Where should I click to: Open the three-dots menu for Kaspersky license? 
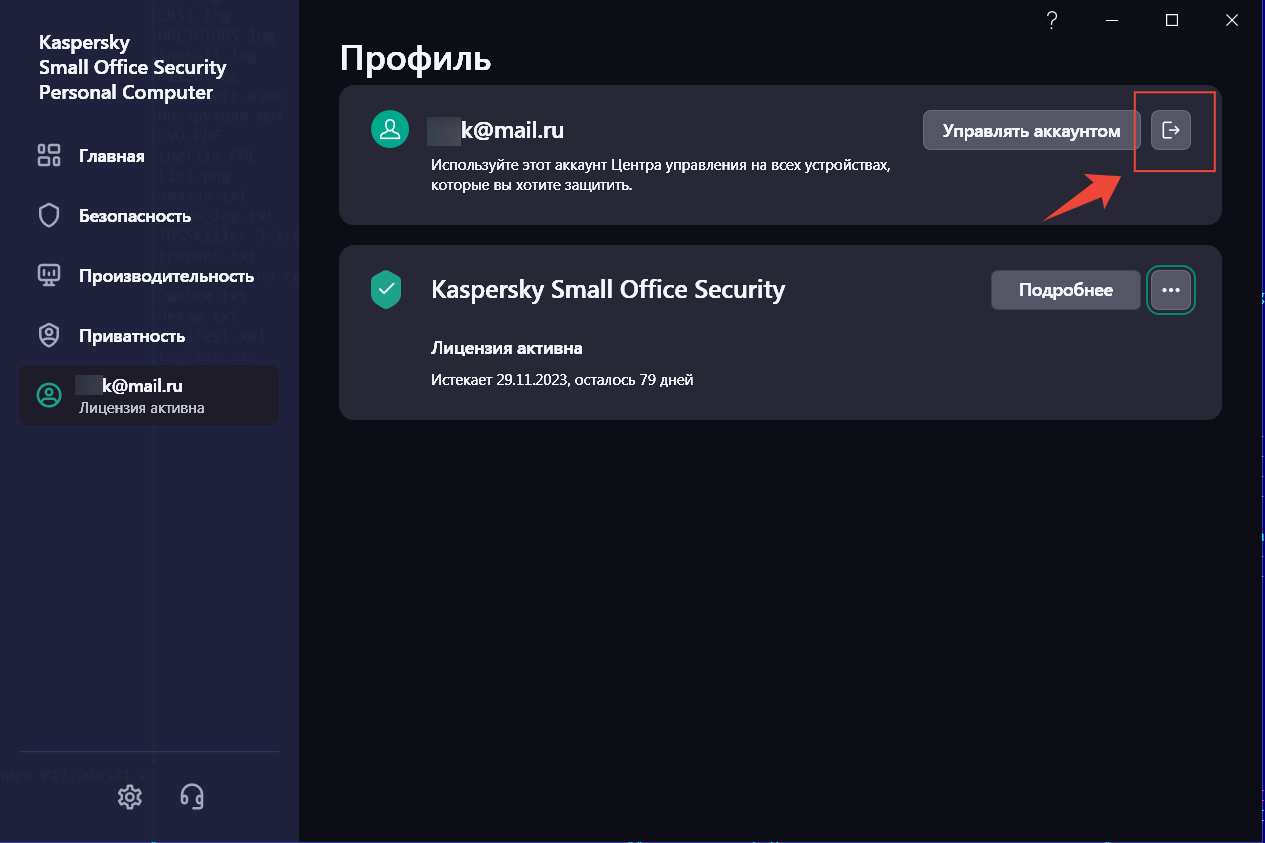(x=1171, y=290)
